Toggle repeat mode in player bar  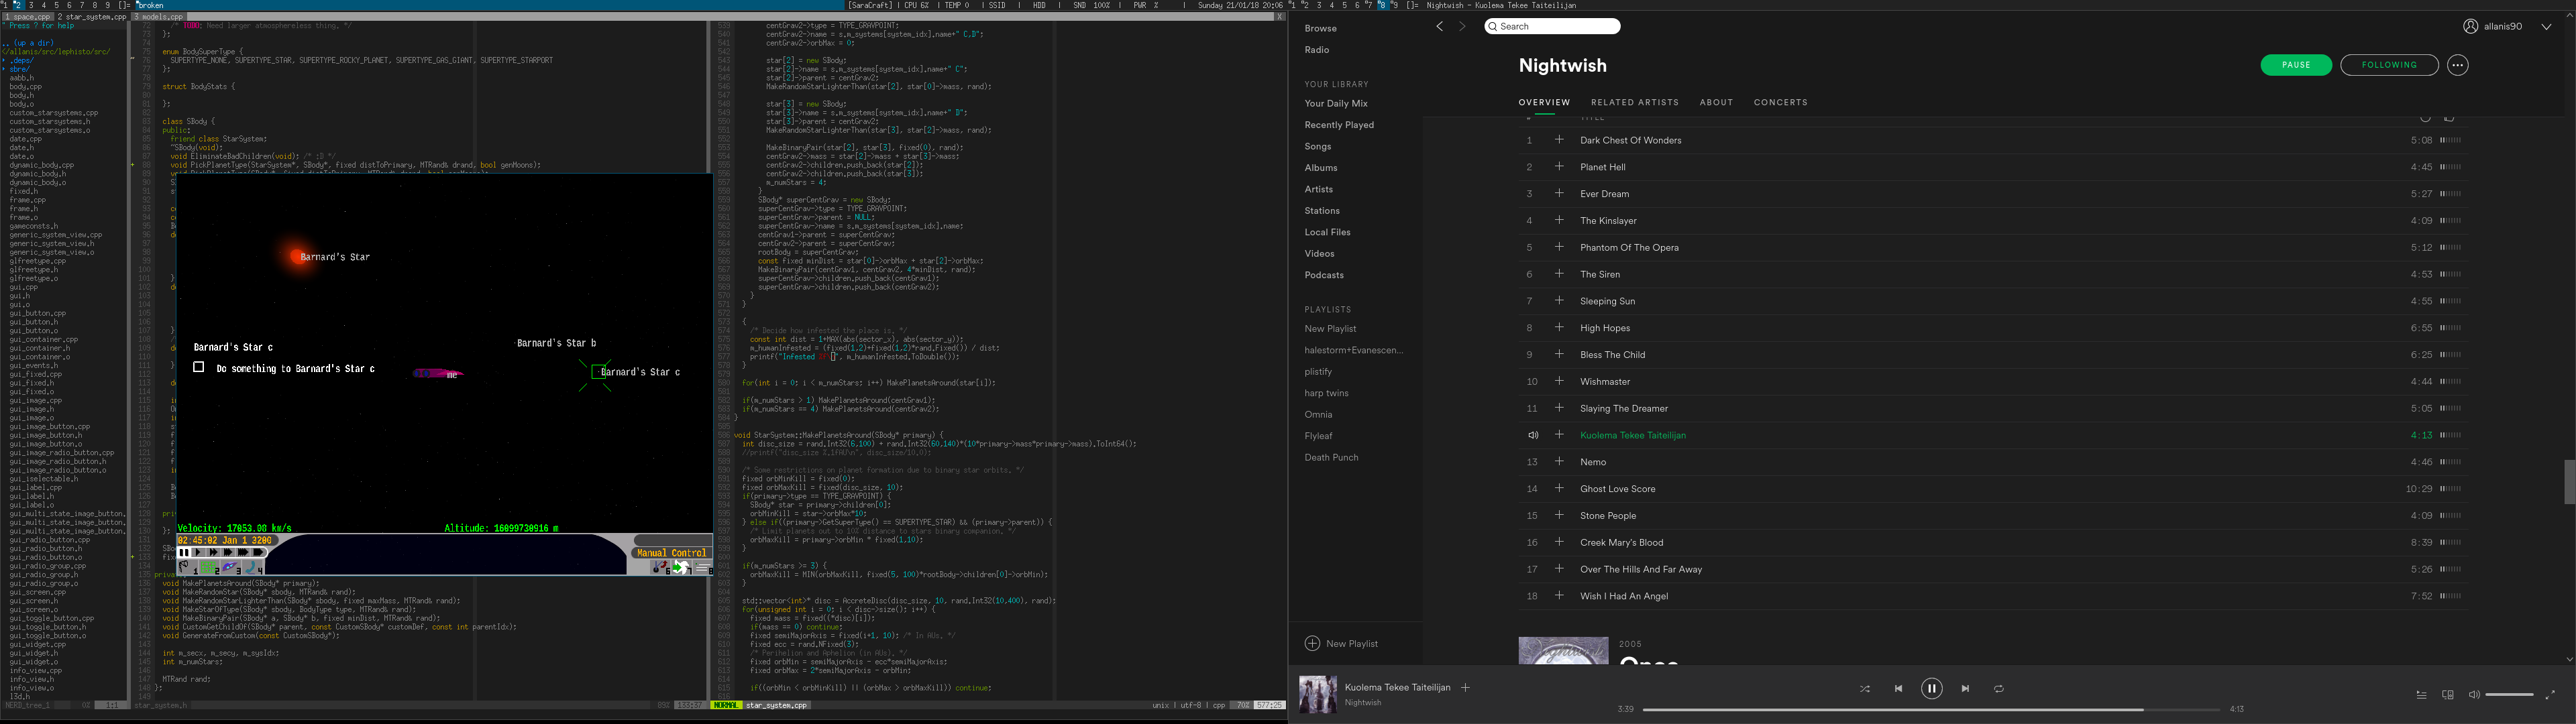(1998, 689)
